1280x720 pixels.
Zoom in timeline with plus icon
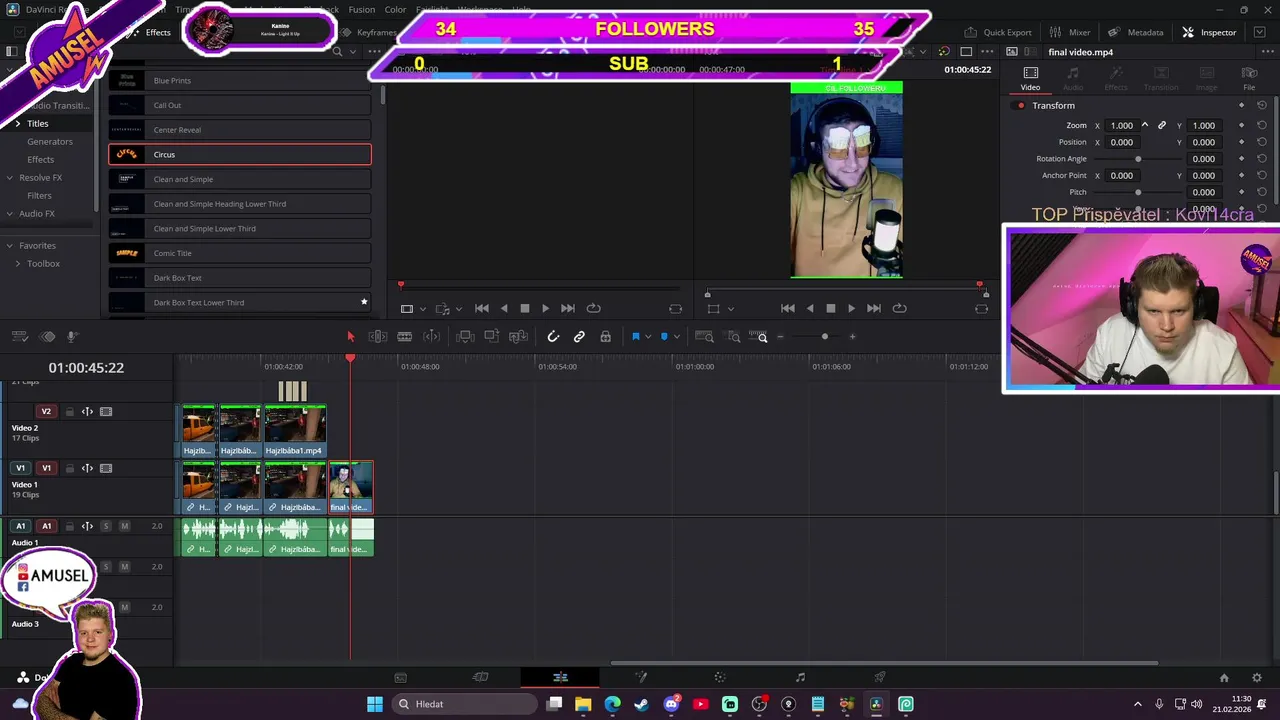tap(852, 337)
